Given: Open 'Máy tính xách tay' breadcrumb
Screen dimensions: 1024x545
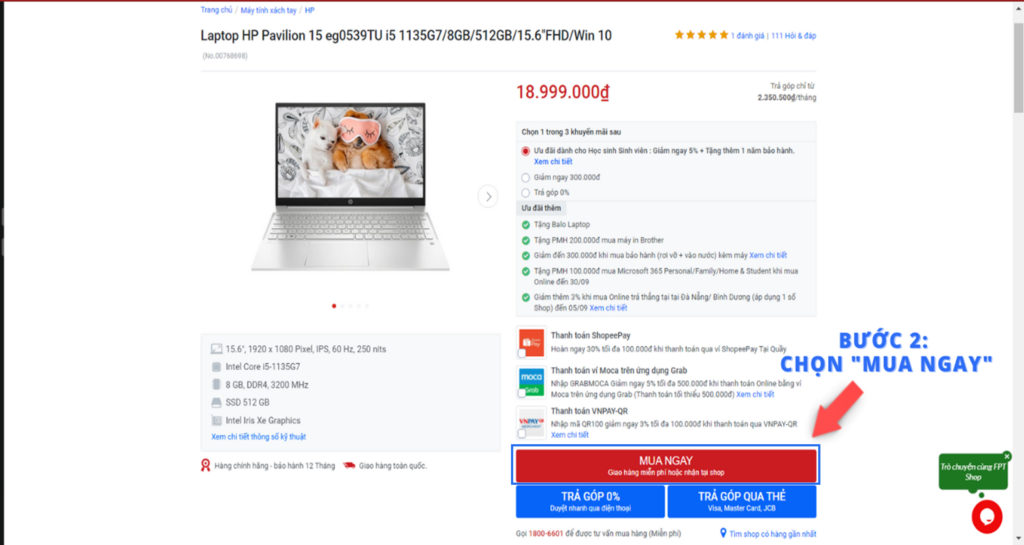Looking at the screenshot, I should [x=268, y=10].
